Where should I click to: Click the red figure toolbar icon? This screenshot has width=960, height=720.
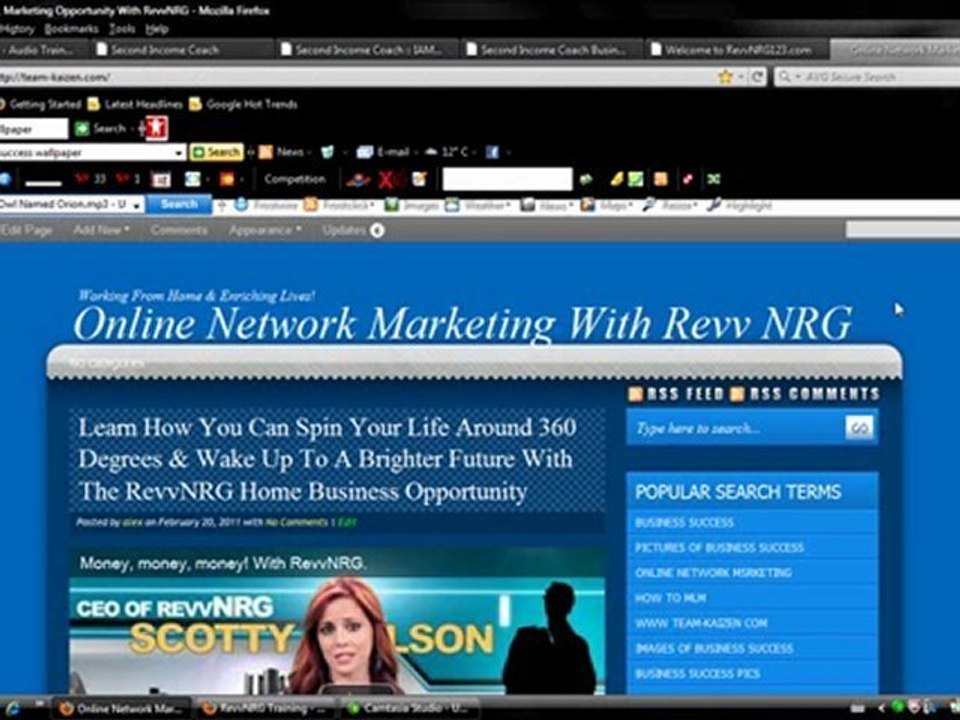(156, 129)
